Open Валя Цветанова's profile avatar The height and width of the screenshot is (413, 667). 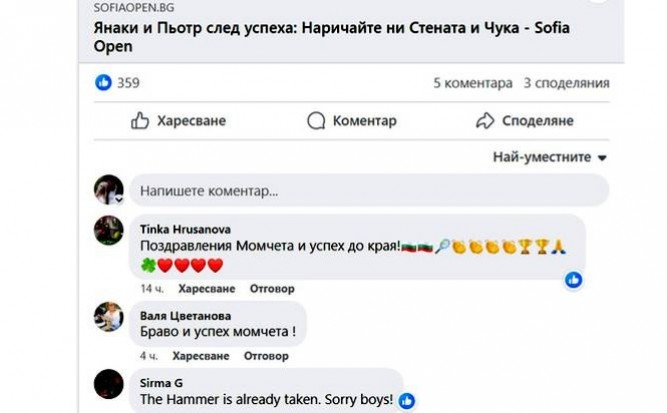coord(109,317)
